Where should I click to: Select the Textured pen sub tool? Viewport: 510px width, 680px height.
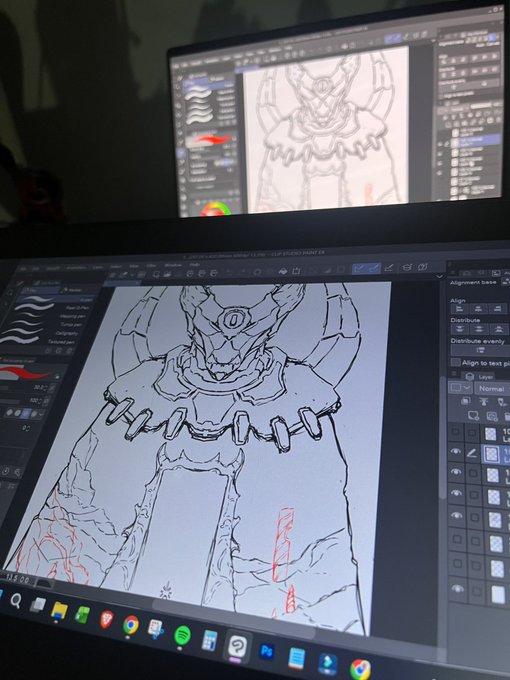(38, 342)
